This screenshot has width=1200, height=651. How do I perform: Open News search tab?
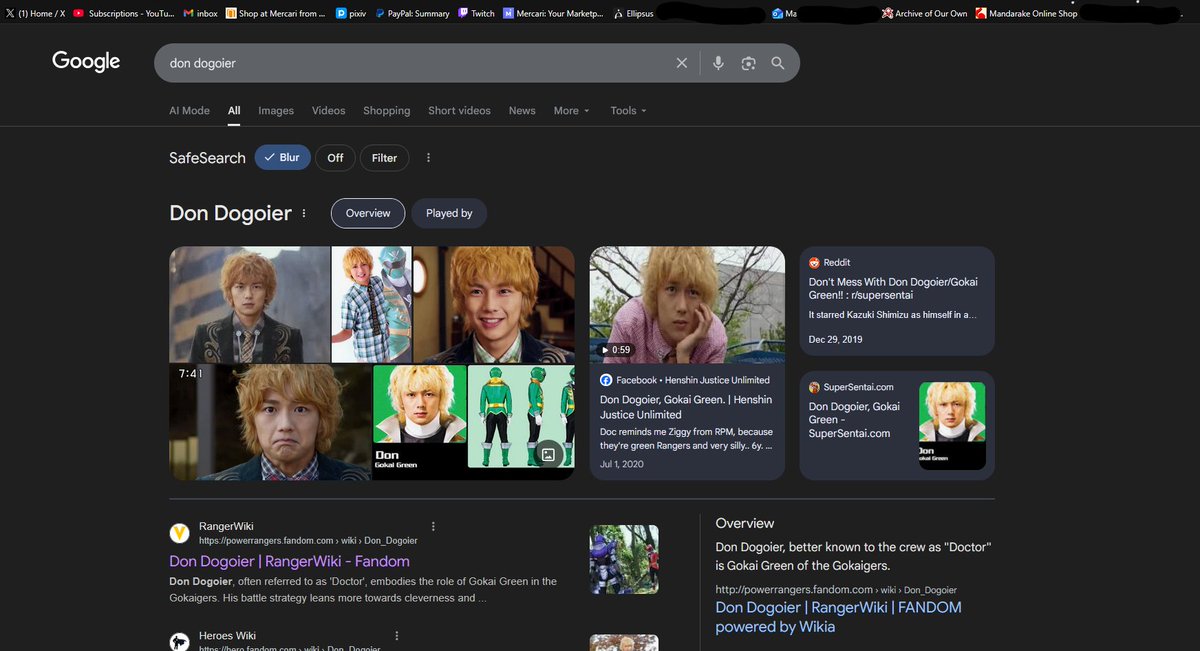pyautogui.click(x=522, y=111)
